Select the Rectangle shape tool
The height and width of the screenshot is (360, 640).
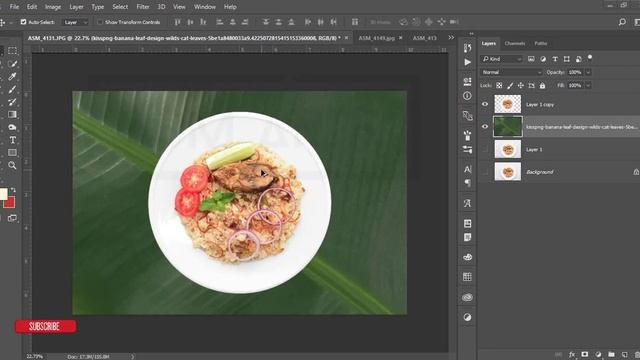pos(12,153)
